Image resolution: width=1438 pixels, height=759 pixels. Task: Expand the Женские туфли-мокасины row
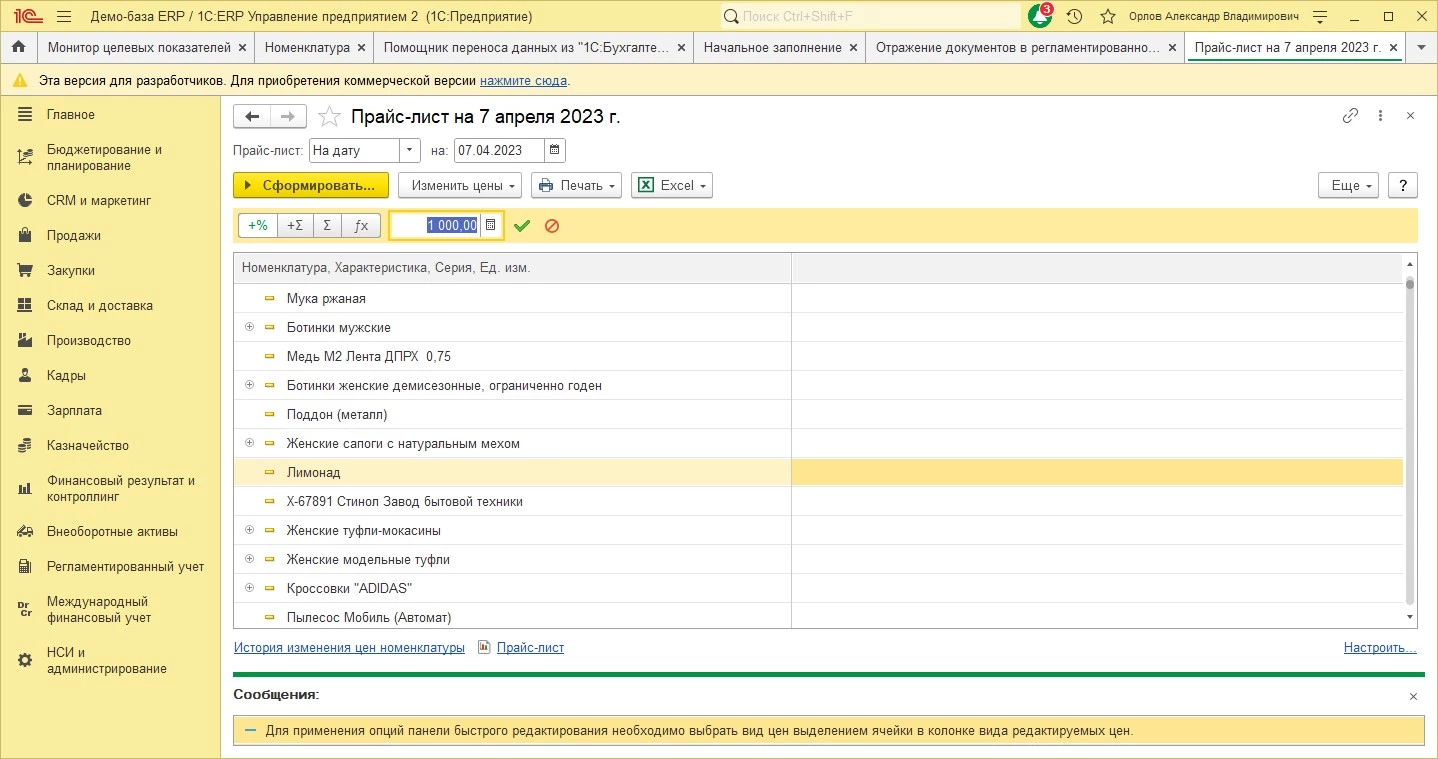point(249,531)
